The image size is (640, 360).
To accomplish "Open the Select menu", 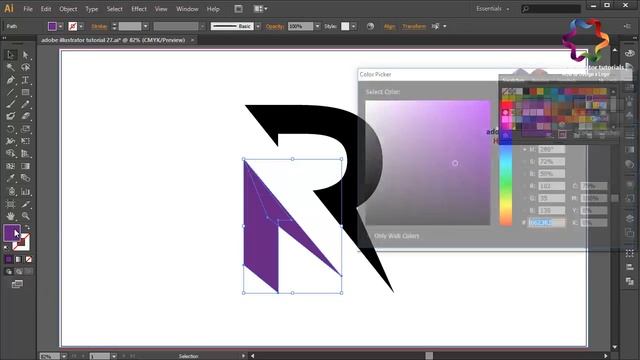I will coord(114,9).
